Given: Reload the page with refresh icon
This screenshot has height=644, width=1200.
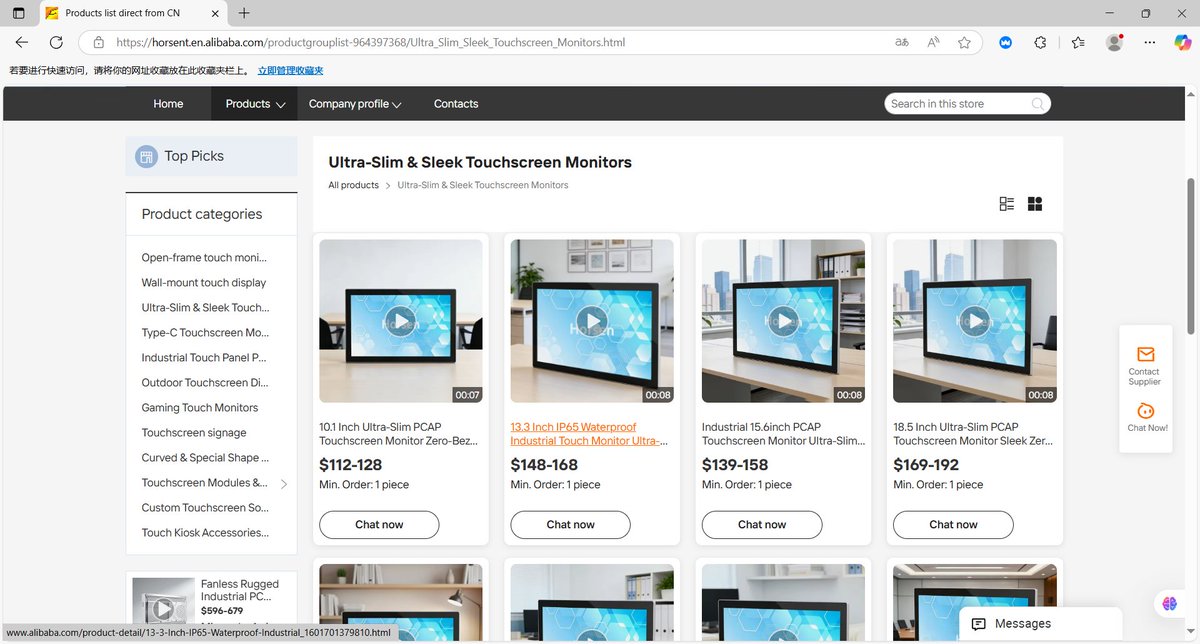Looking at the screenshot, I should coord(57,43).
